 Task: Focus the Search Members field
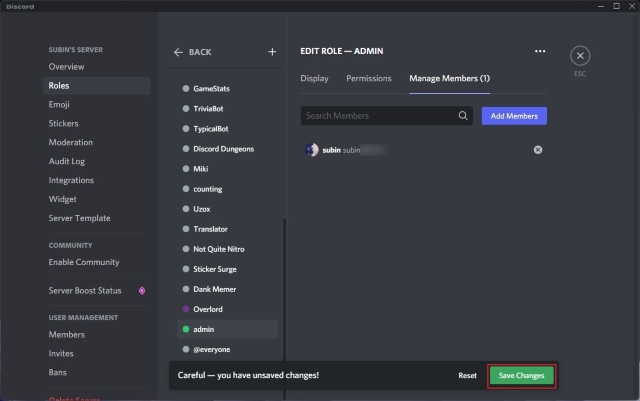point(387,116)
